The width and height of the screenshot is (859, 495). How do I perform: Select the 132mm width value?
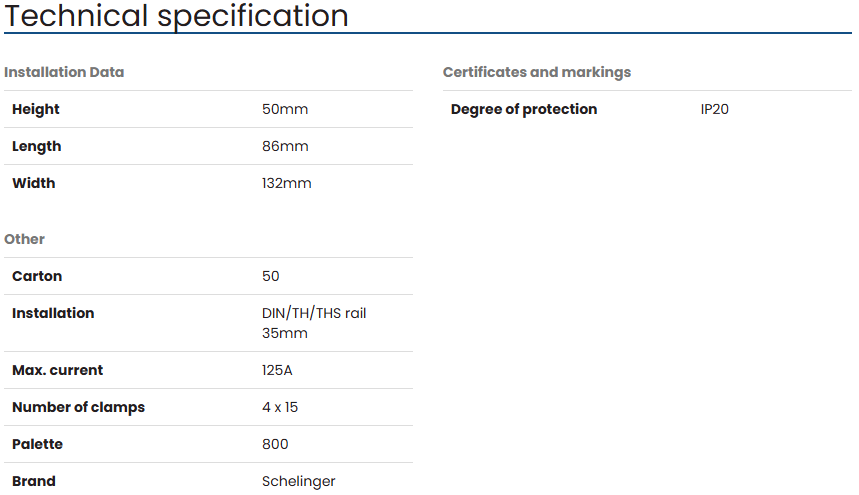click(287, 183)
